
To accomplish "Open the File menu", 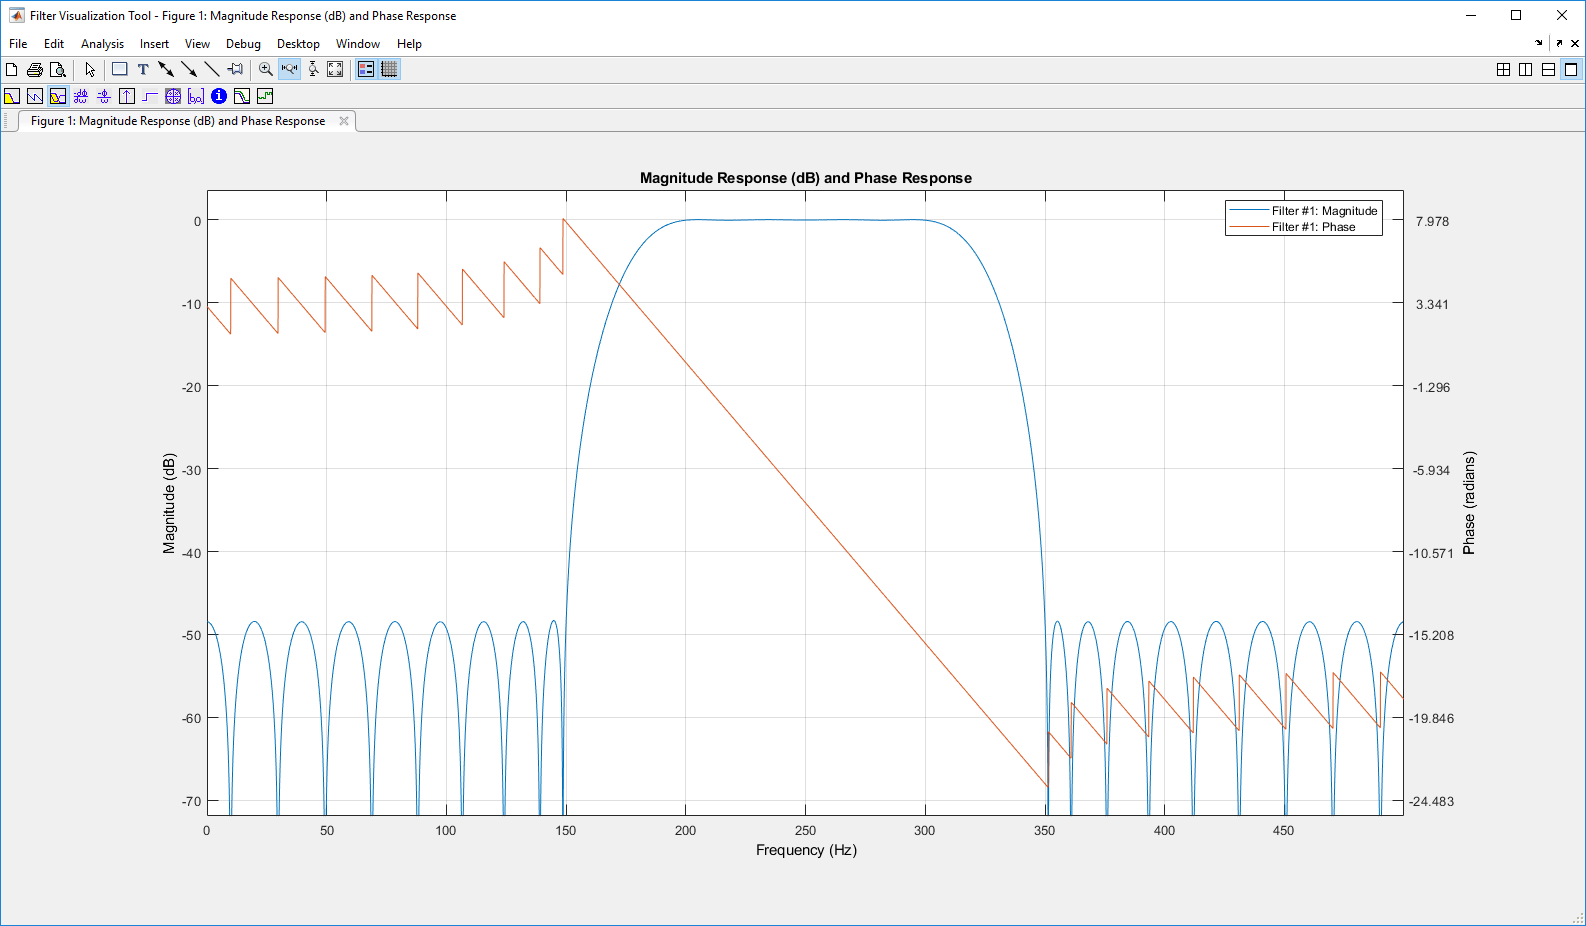I will [x=18, y=44].
